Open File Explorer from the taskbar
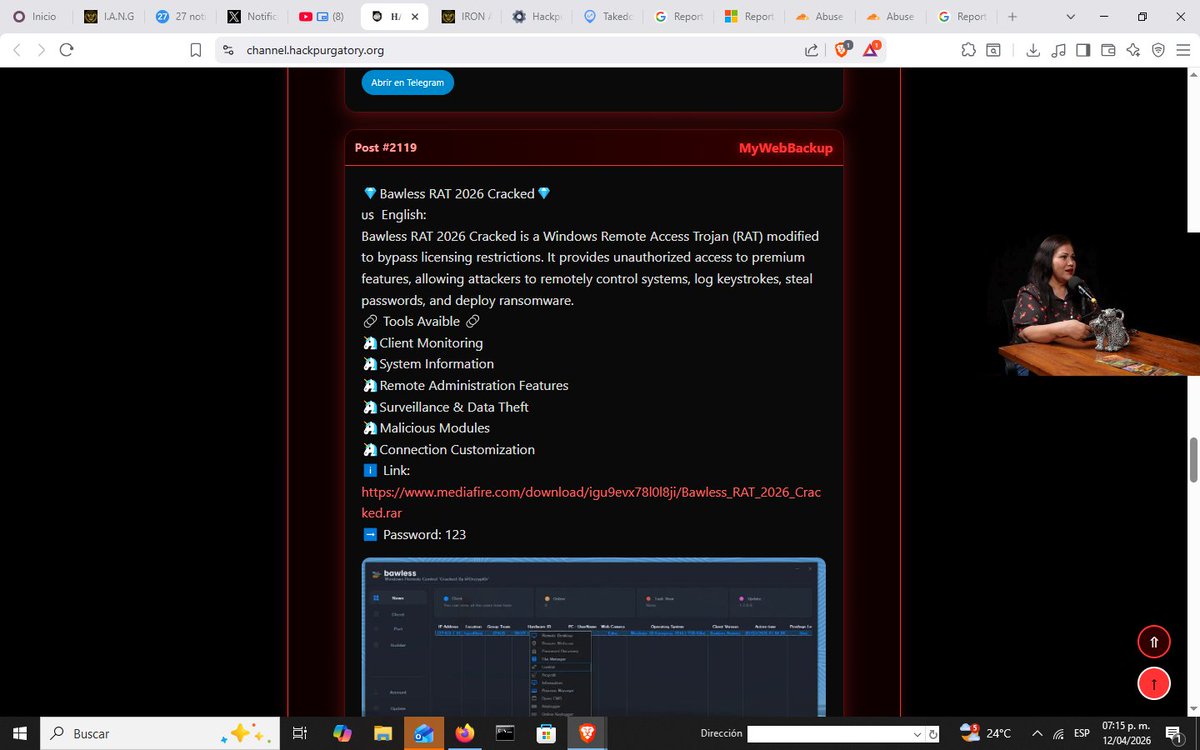This screenshot has width=1200, height=750. click(x=383, y=733)
